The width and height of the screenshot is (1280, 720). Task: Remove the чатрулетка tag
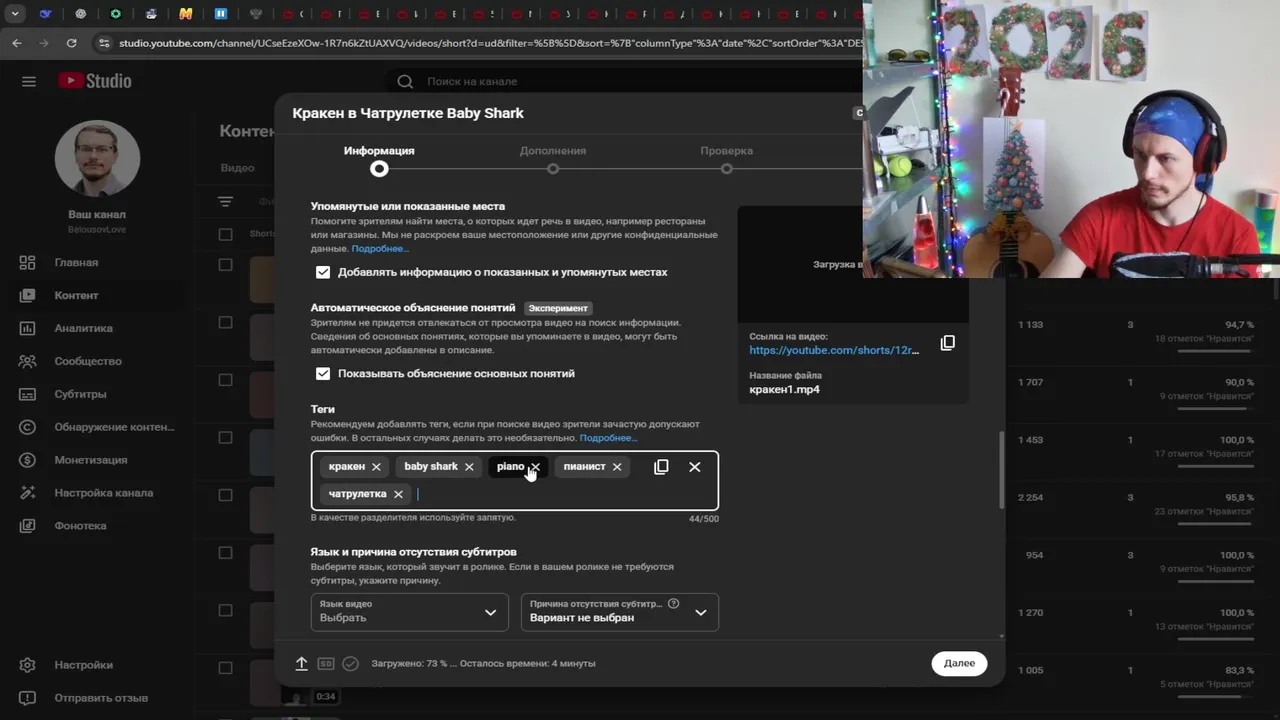[398, 494]
